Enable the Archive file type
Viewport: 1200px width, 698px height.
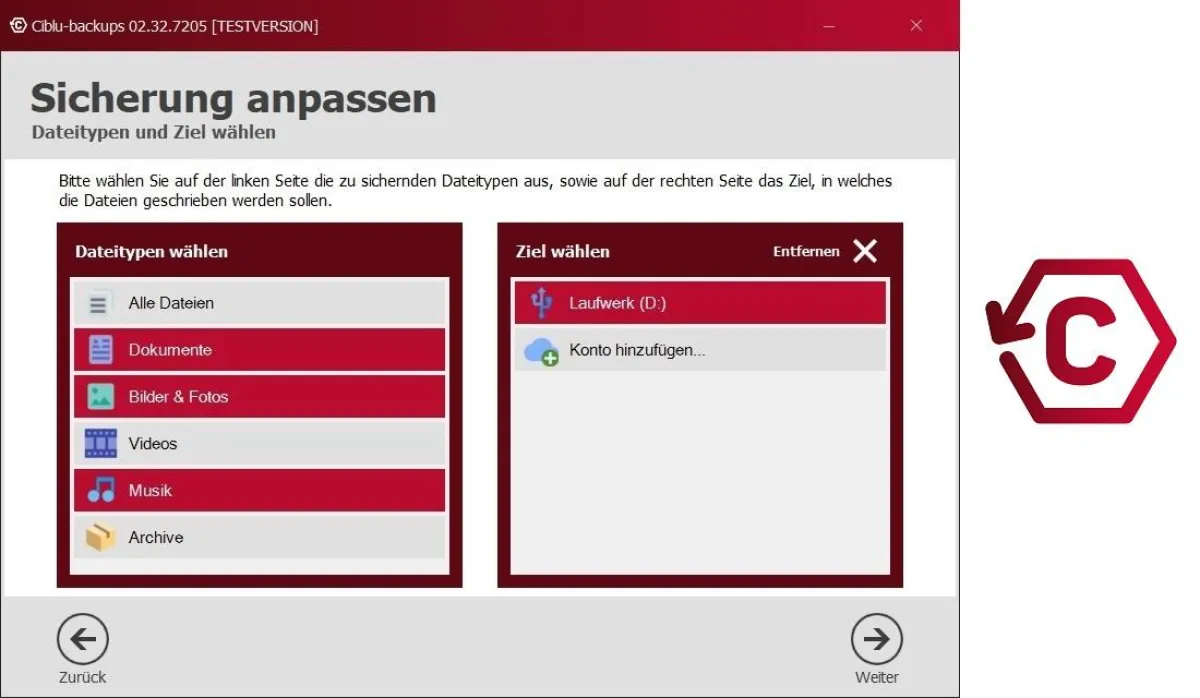click(x=260, y=537)
